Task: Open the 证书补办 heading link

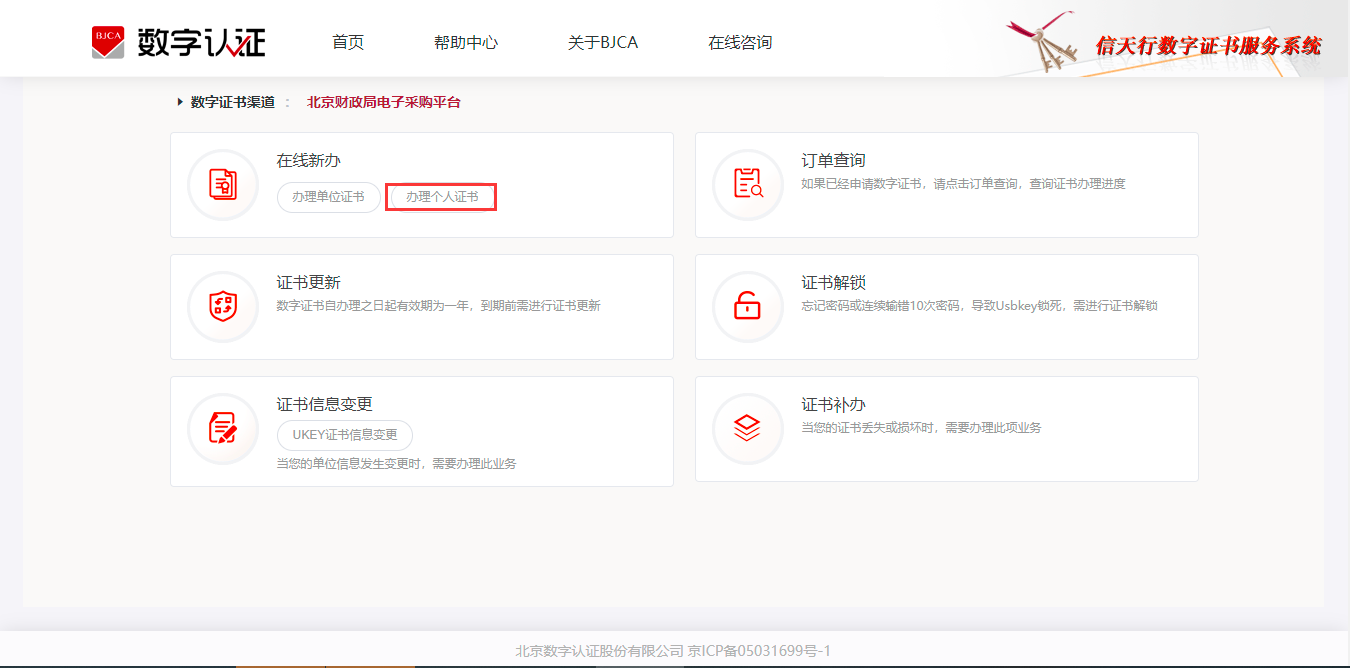Action: [x=834, y=404]
